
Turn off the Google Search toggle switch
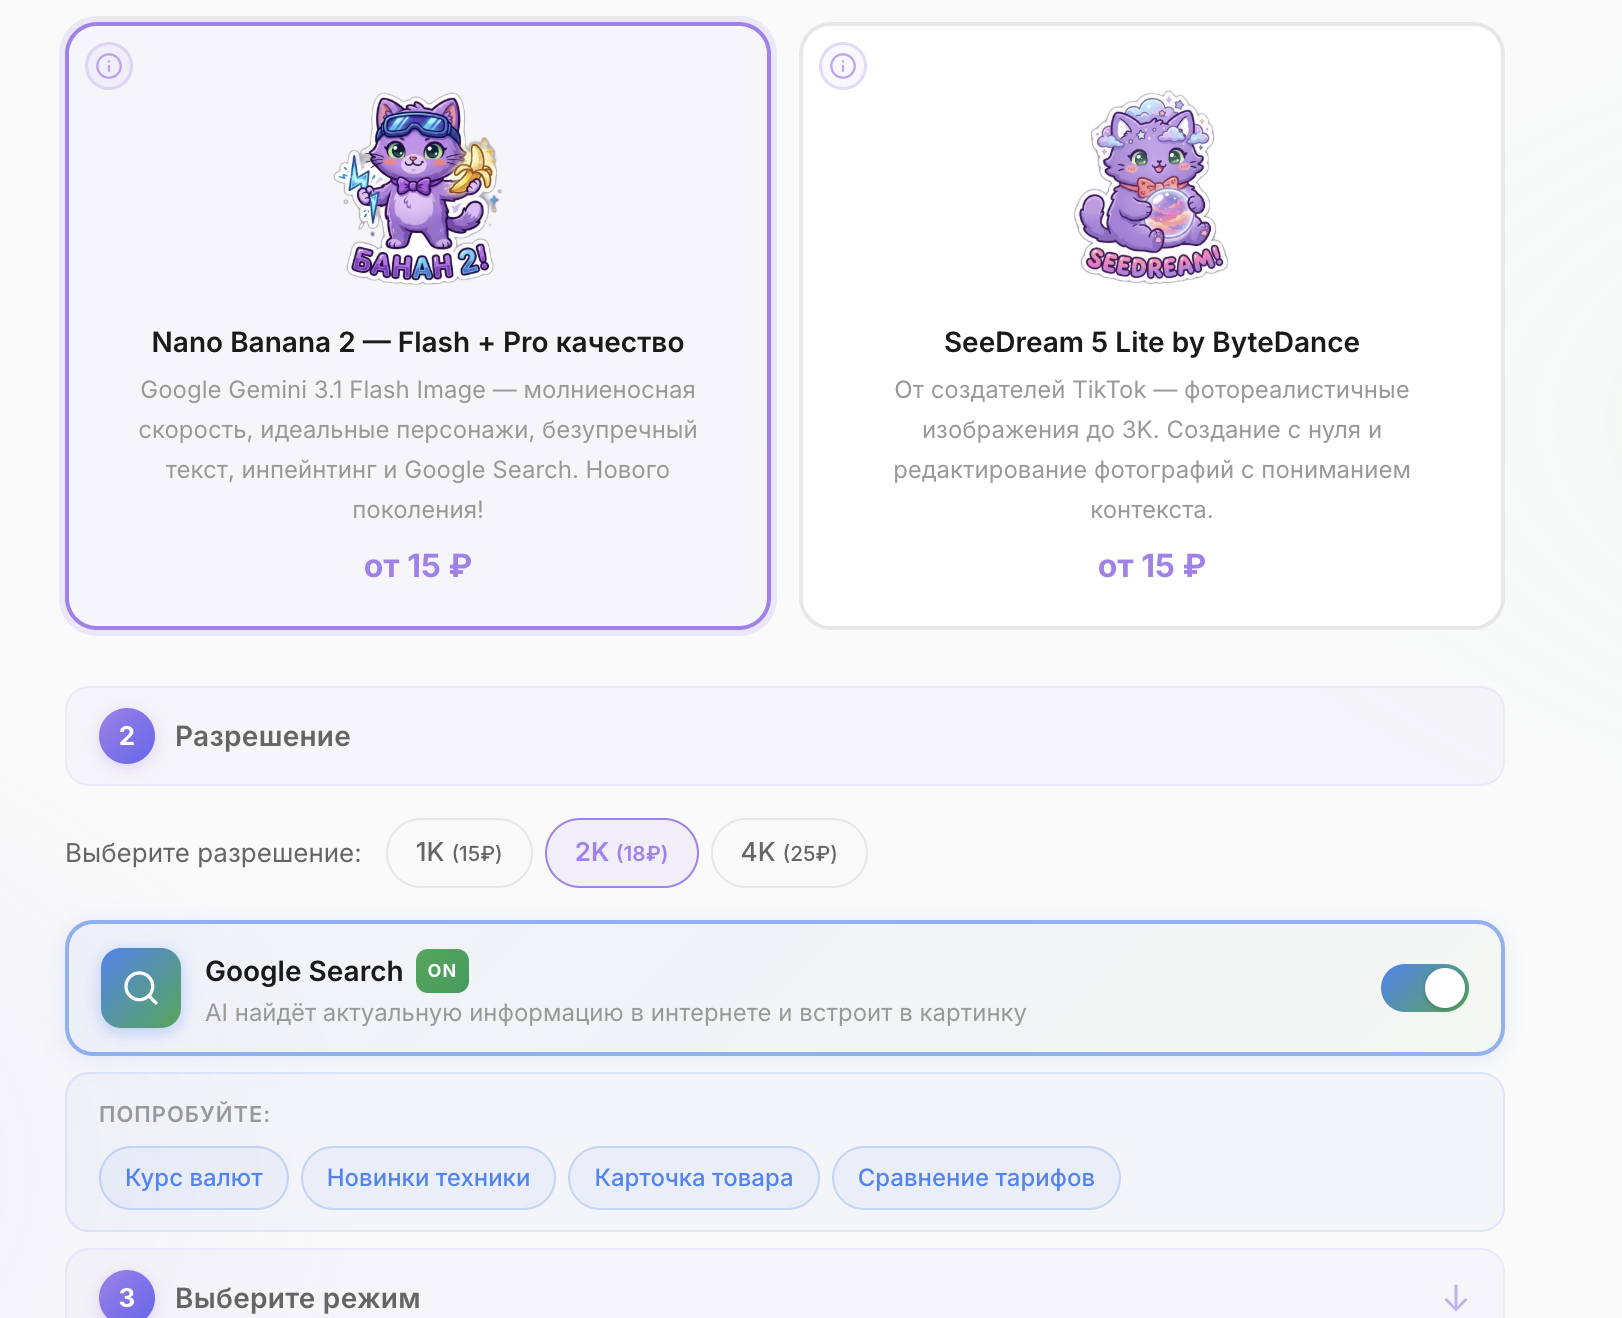[1424, 988]
